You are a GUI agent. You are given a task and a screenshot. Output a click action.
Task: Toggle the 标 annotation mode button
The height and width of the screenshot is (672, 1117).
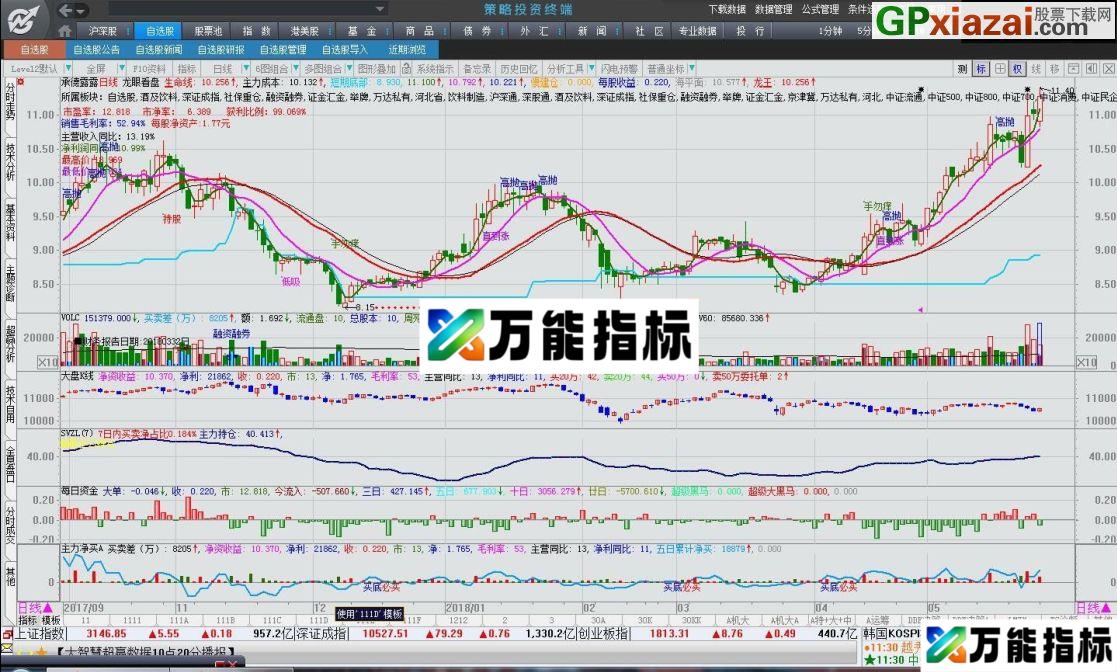(x=981, y=69)
